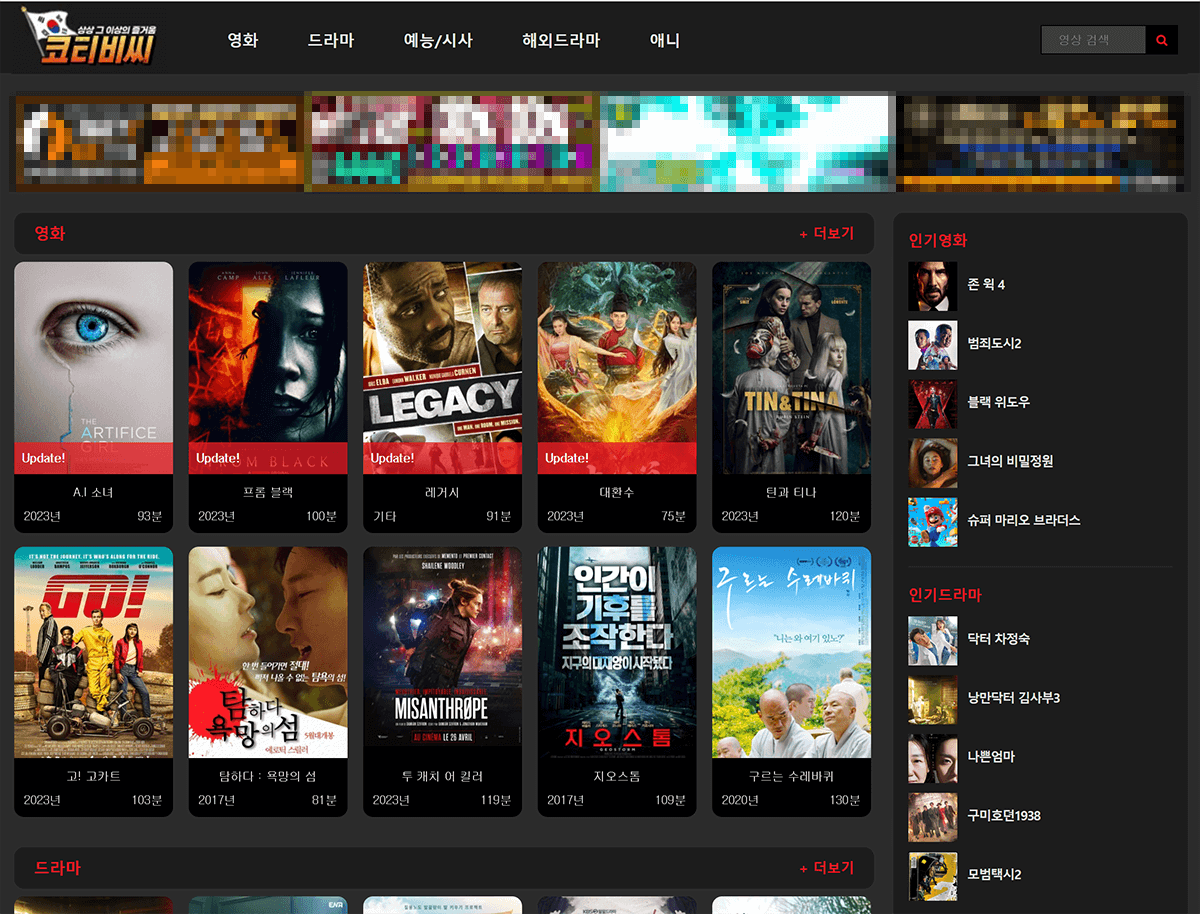Click the 코리비씨 site logo
This screenshot has width=1200, height=914.
point(89,38)
